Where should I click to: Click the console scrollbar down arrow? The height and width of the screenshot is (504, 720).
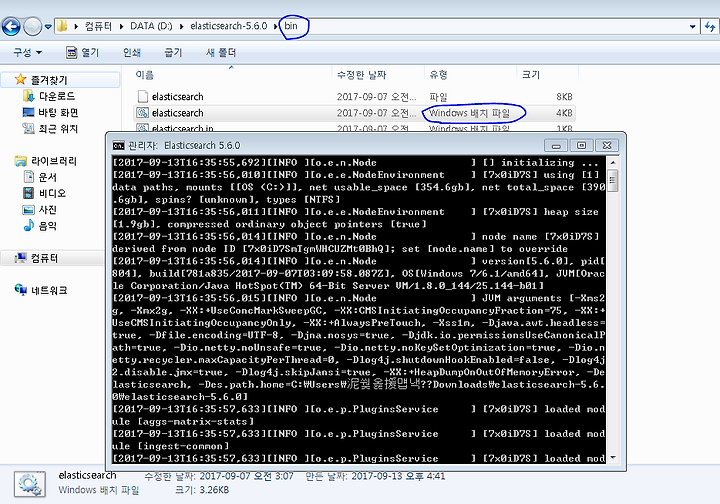[x=613, y=458]
